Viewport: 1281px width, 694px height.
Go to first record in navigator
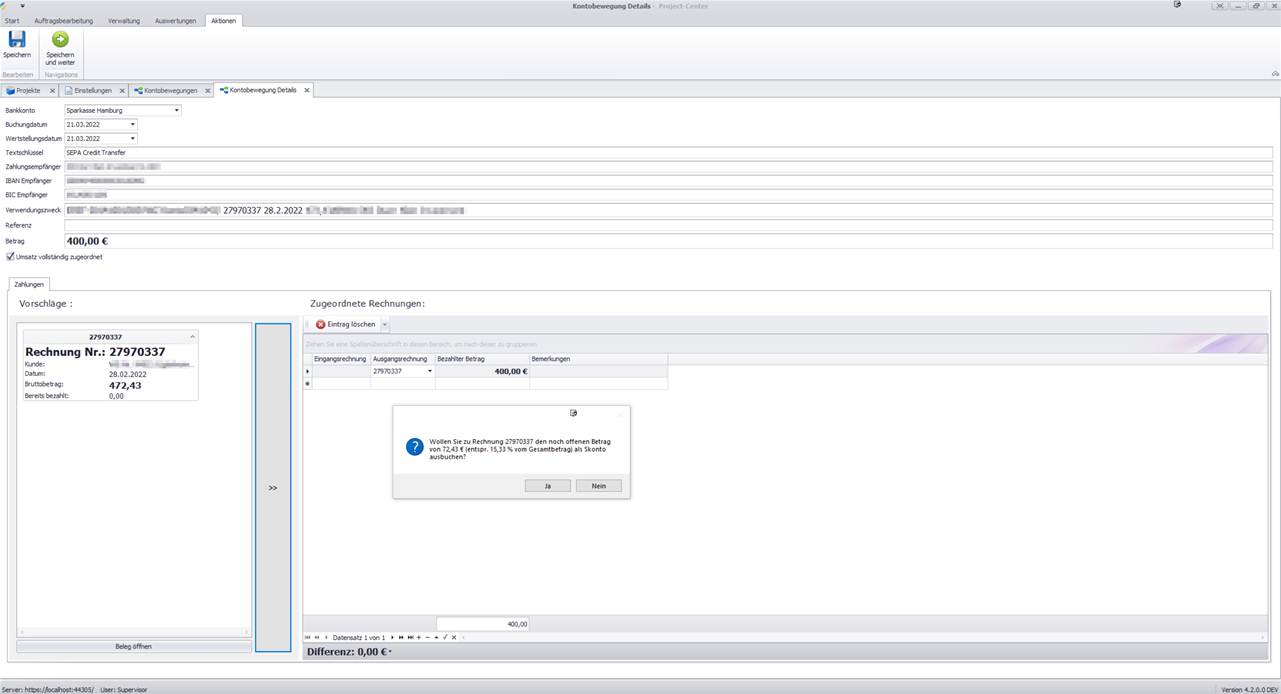click(308, 637)
